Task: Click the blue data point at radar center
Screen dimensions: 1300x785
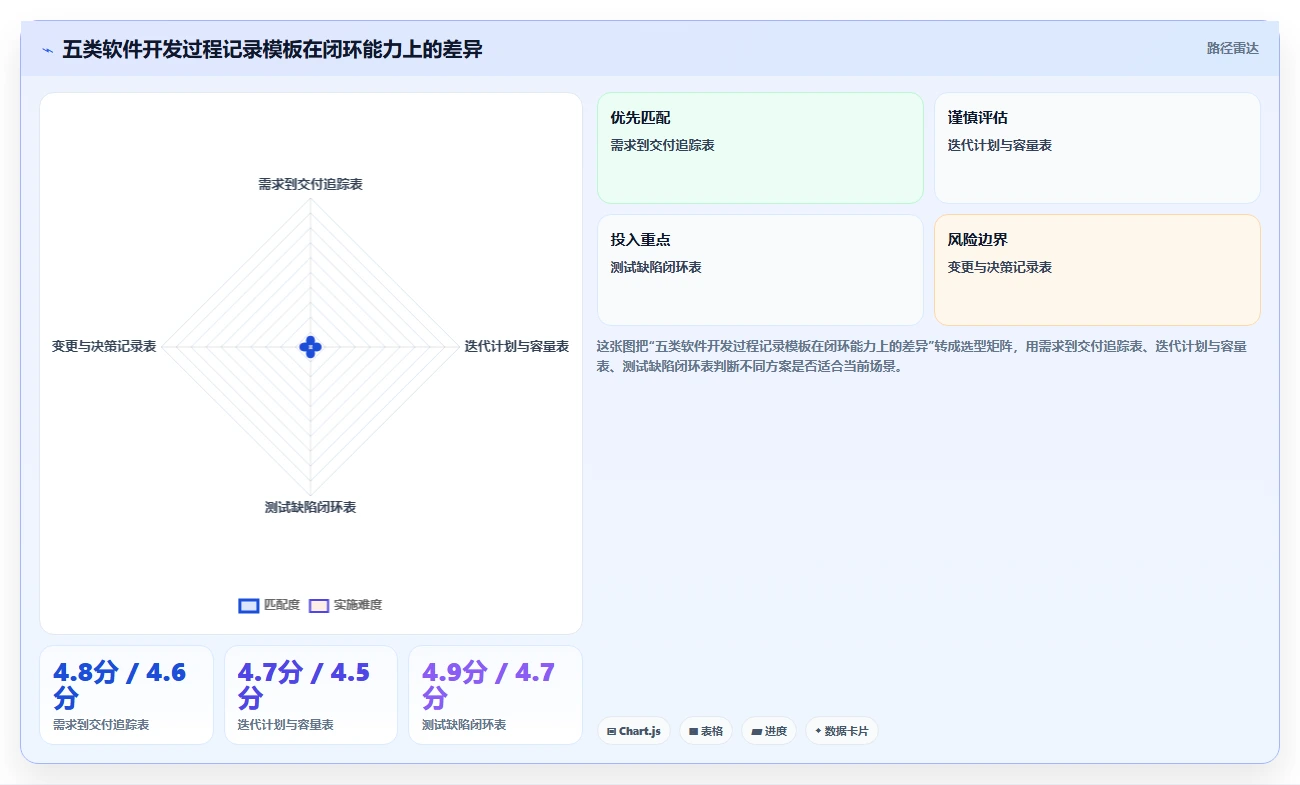Action: pyautogui.click(x=310, y=347)
